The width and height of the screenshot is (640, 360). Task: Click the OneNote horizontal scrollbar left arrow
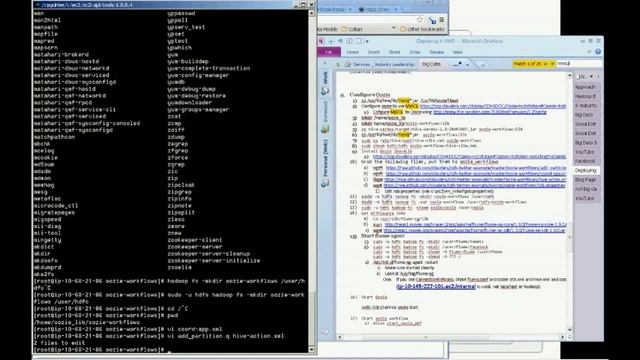pyautogui.click(x=340, y=337)
